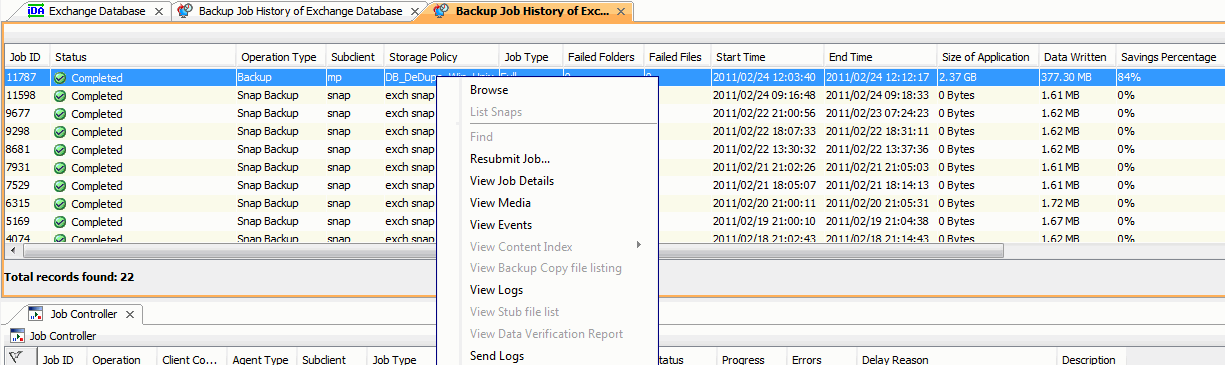The height and width of the screenshot is (365, 1225).
Task: Close the Job Controller tab
Action: (x=131, y=314)
